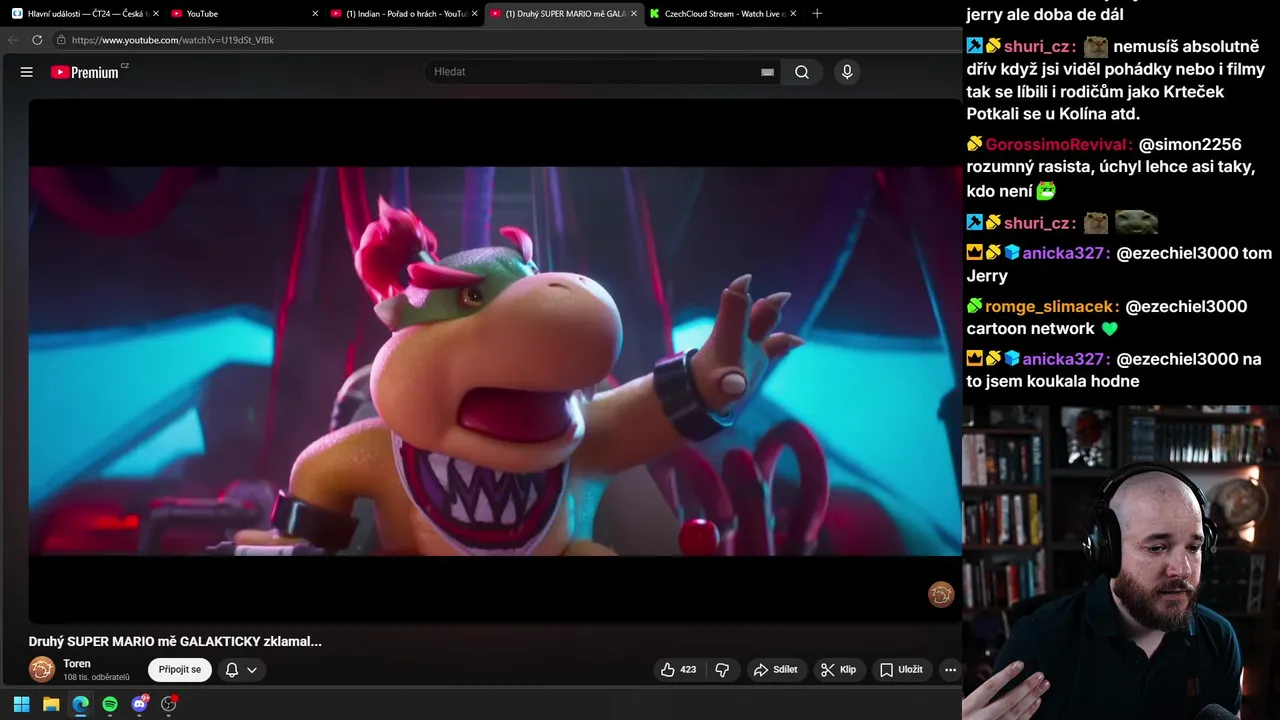Close the CzechCloud Stream tab

(795, 14)
